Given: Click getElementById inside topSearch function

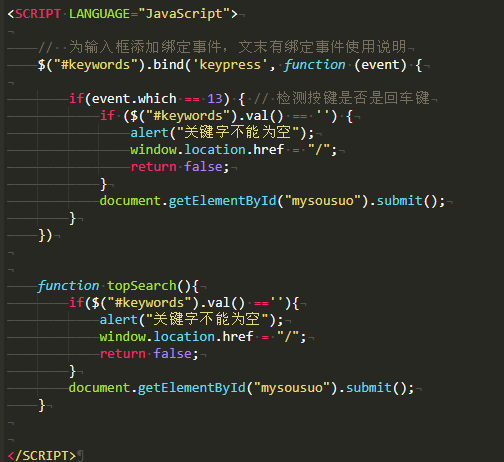Looking at the screenshot, I should (x=192, y=388).
